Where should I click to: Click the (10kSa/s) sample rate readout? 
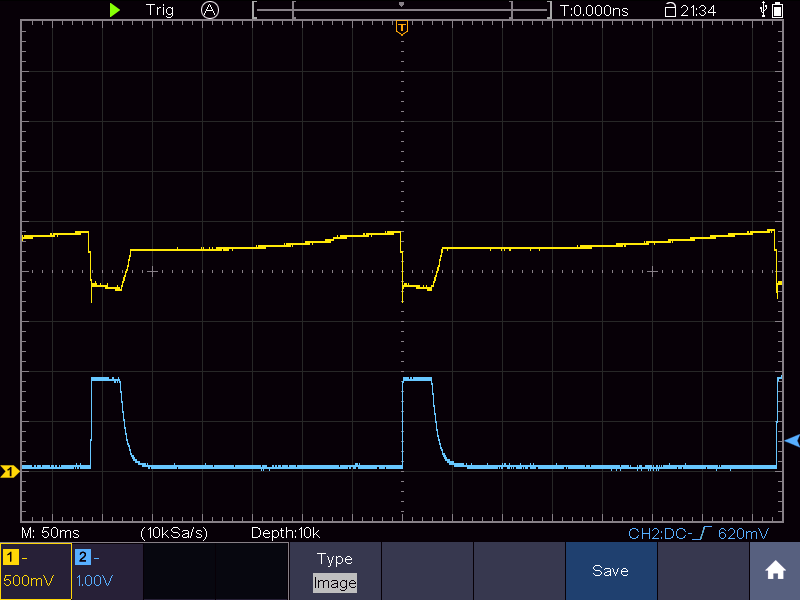174,533
